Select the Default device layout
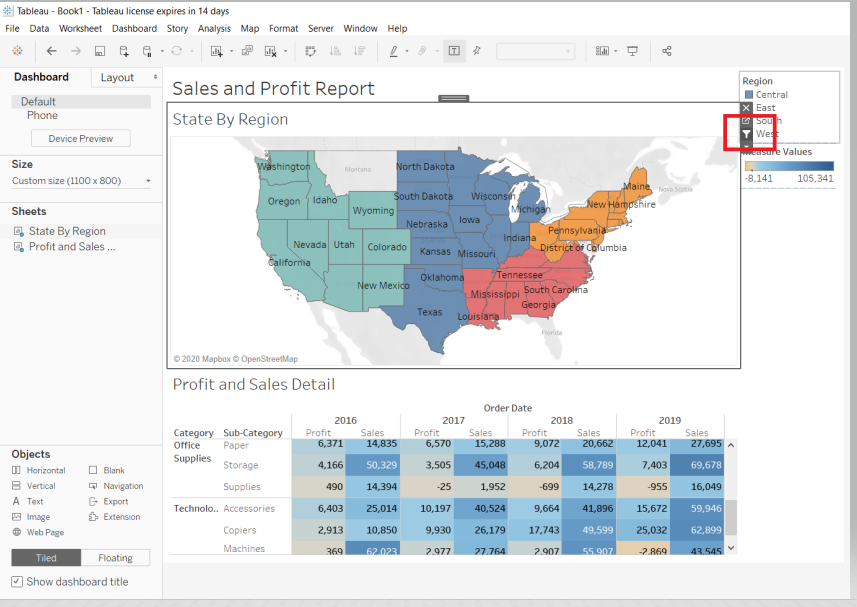The width and height of the screenshot is (857, 607). [x=81, y=102]
